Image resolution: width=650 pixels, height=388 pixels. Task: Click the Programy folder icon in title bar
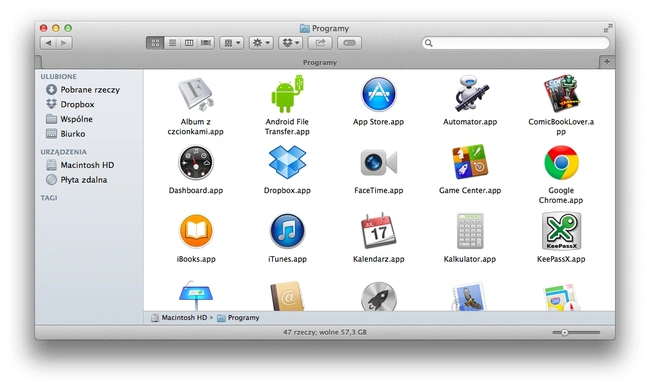(305, 28)
